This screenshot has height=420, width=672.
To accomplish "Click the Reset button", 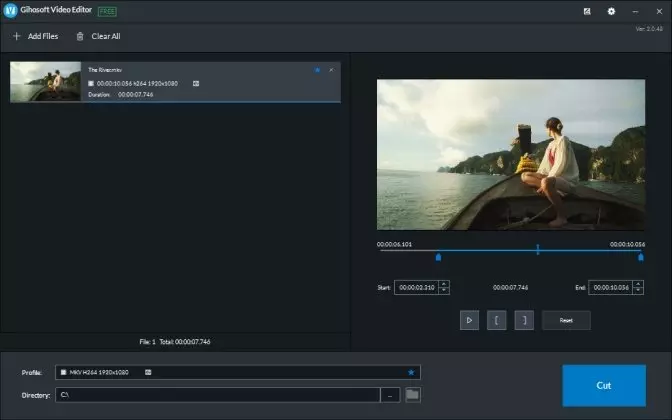I will click(566, 320).
